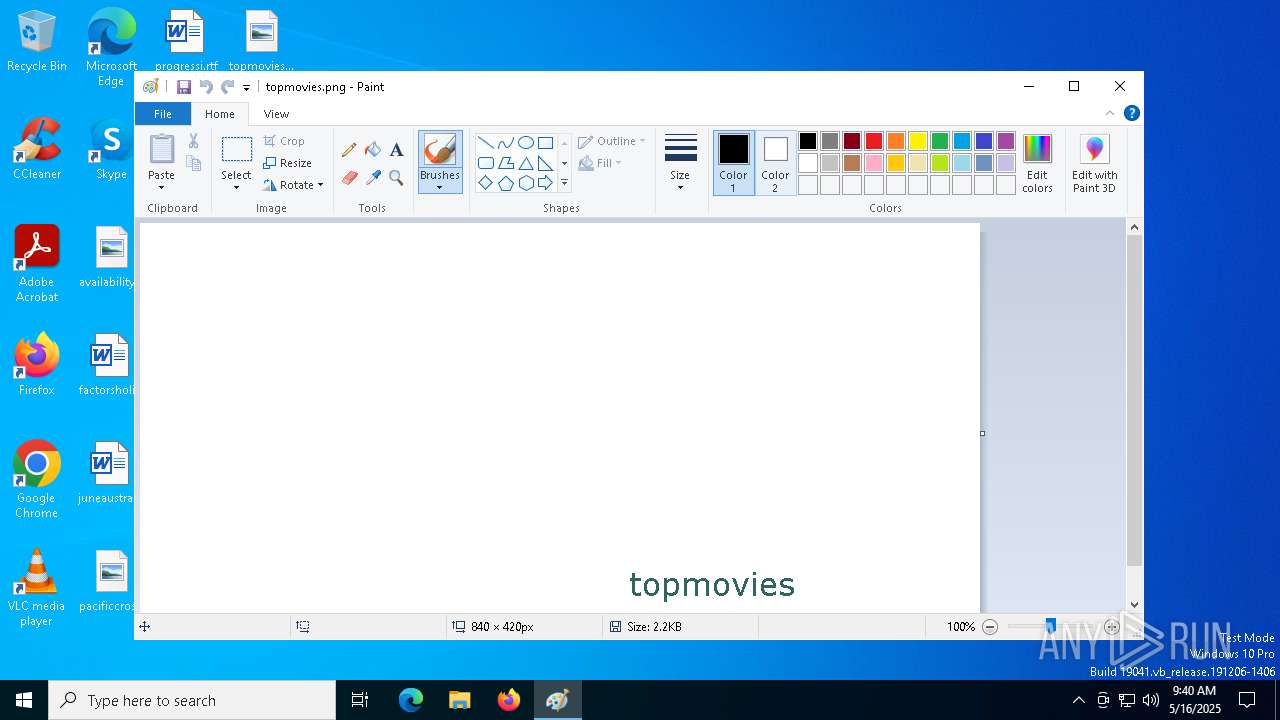Click the Save icon in quick access toolbar
Screen dimensions: 1280x720
[184, 87]
